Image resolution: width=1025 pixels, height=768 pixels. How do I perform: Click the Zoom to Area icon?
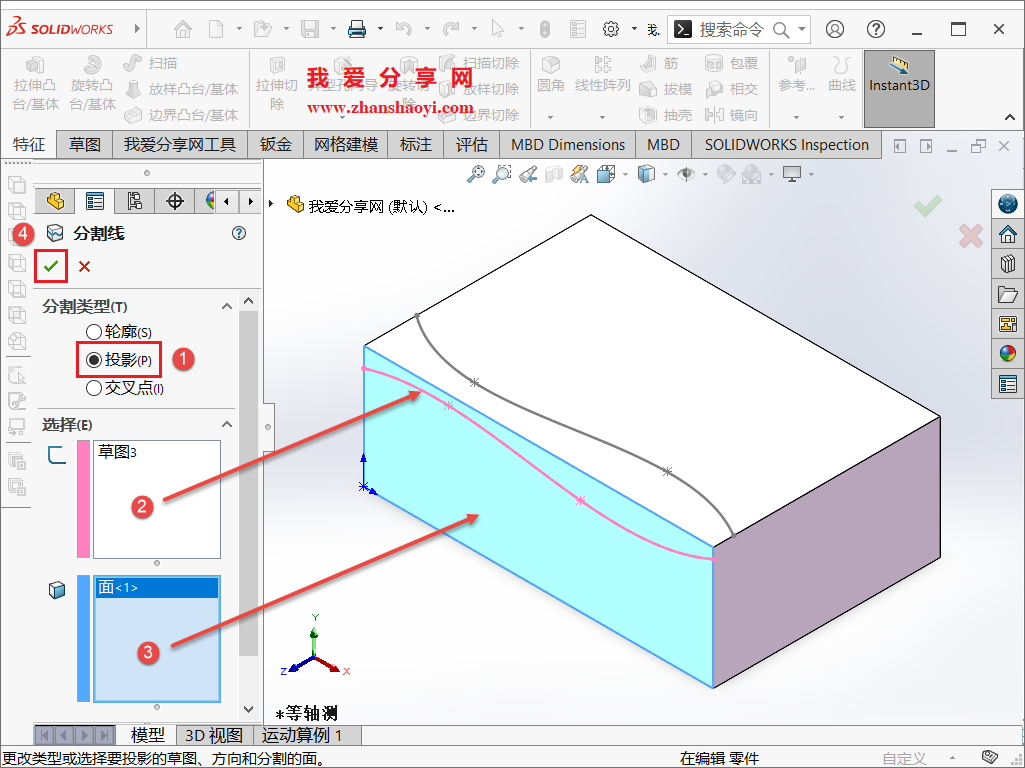coord(501,174)
